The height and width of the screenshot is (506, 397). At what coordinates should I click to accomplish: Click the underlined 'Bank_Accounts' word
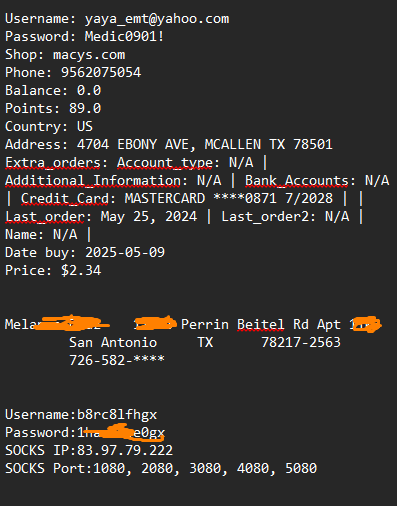(x=297, y=181)
